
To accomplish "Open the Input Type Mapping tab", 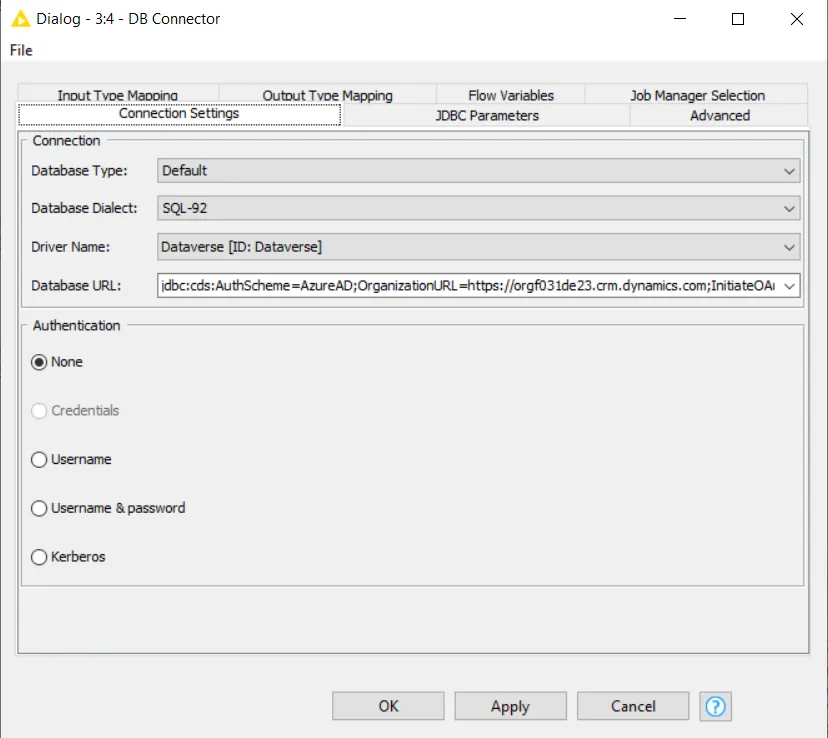I will coord(119,94).
